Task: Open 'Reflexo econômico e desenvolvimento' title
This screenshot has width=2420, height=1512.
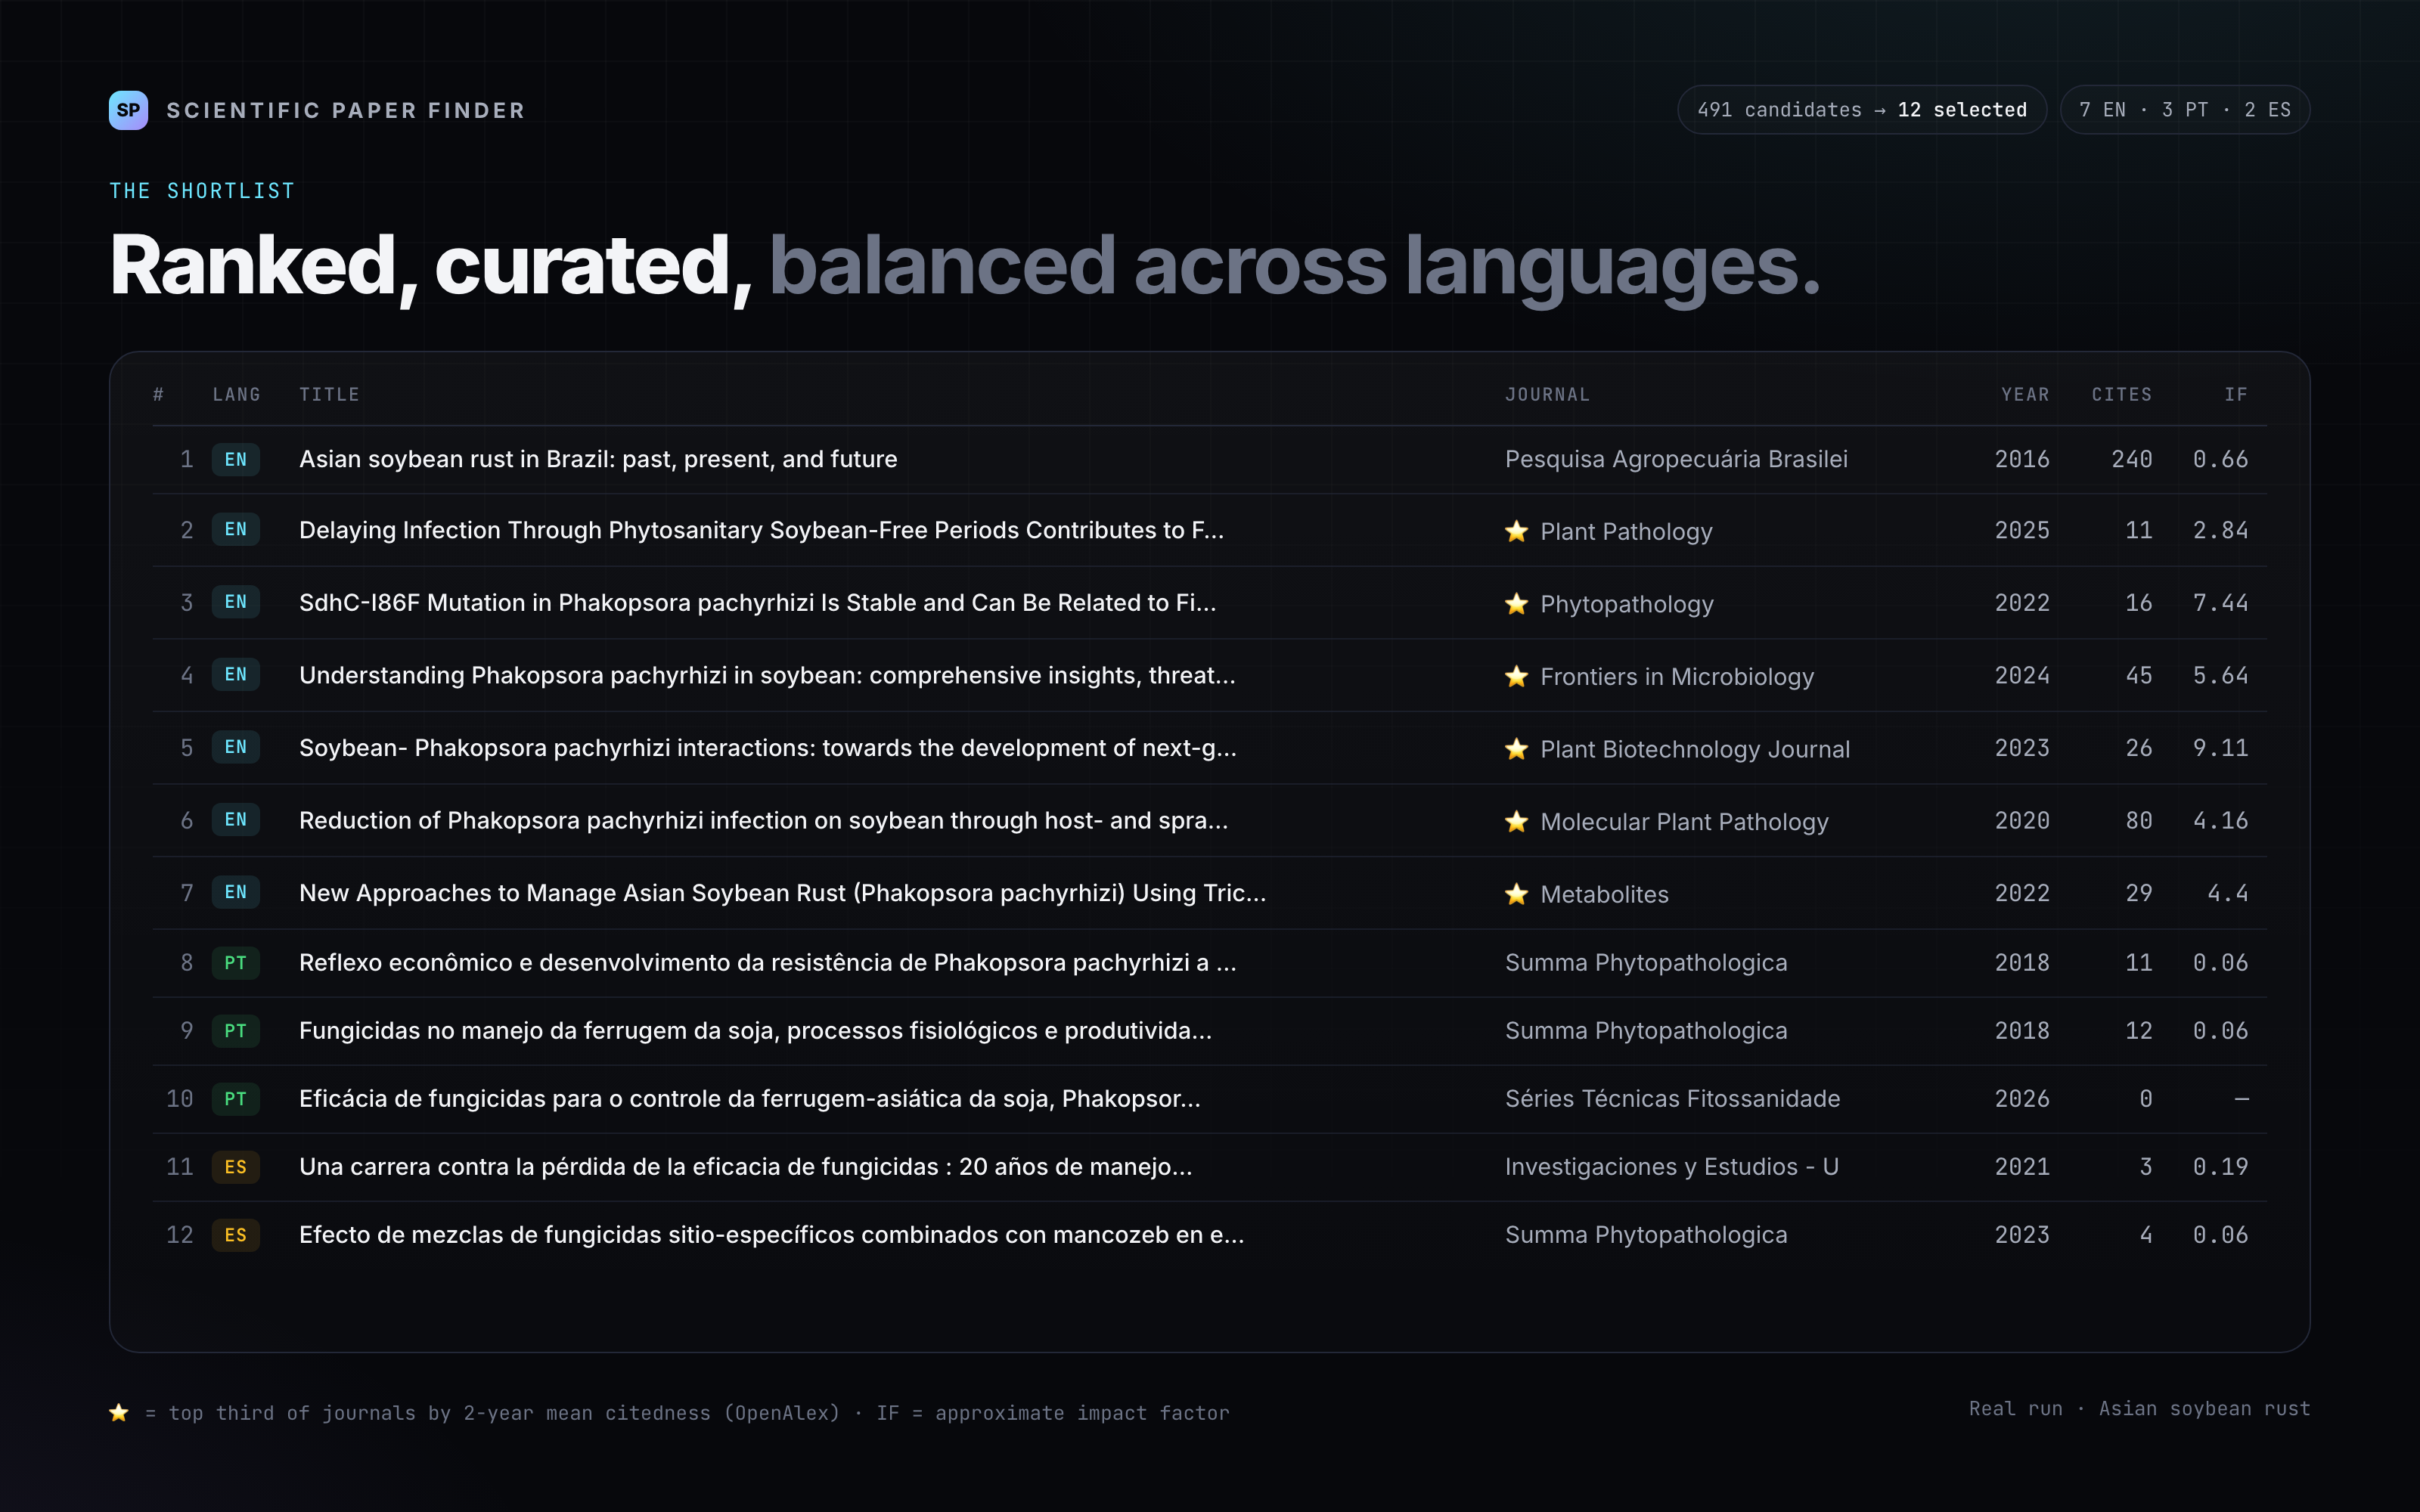Action: click(x=767, y=963)
